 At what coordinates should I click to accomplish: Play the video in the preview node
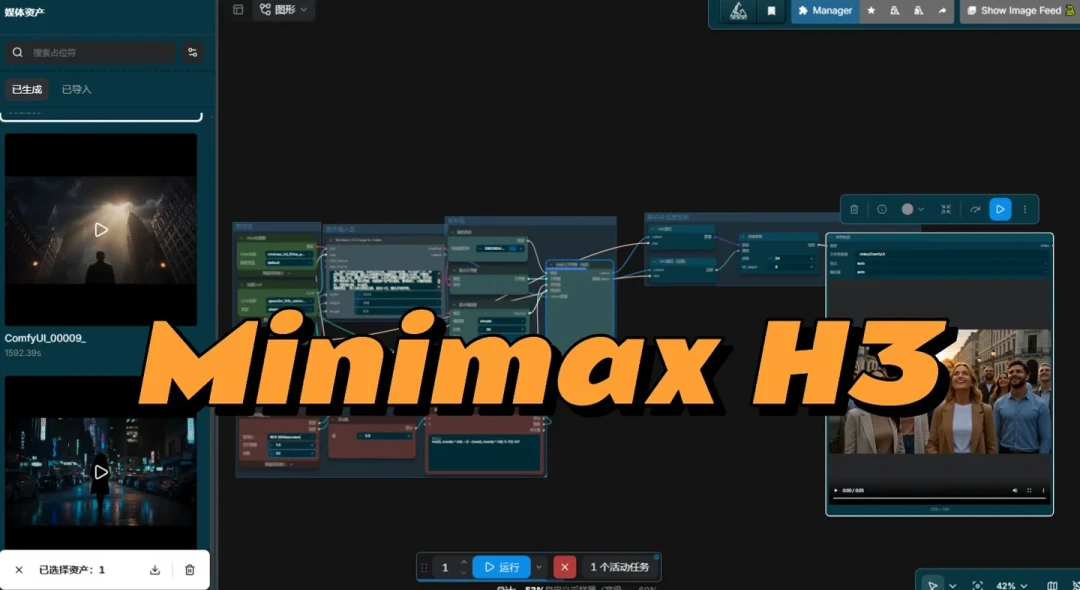pos(836,490)
